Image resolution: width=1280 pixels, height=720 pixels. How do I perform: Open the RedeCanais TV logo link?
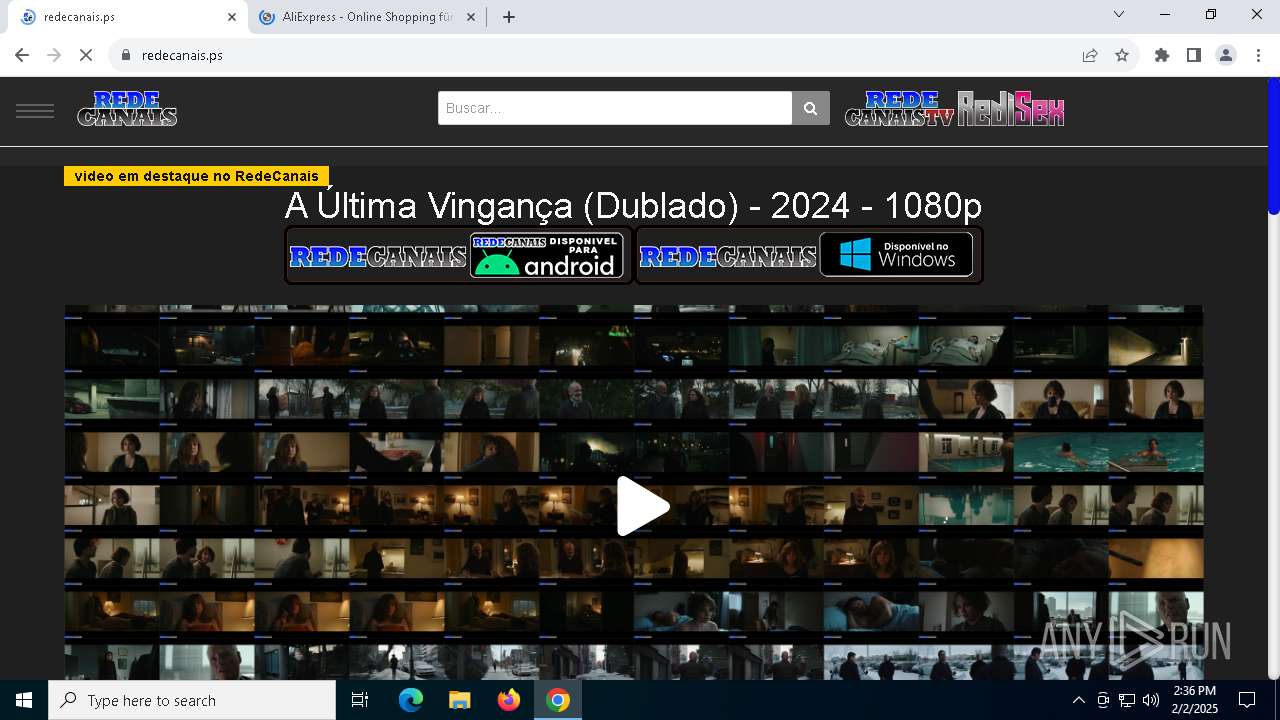900,108
